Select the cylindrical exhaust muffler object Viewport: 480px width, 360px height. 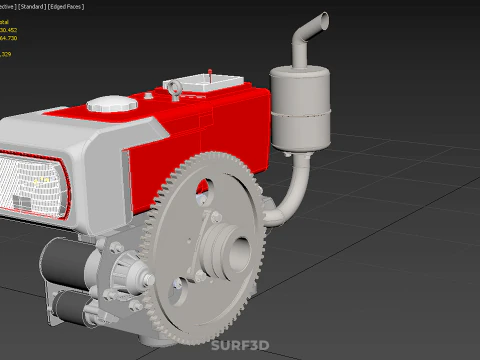click(300, 108)
